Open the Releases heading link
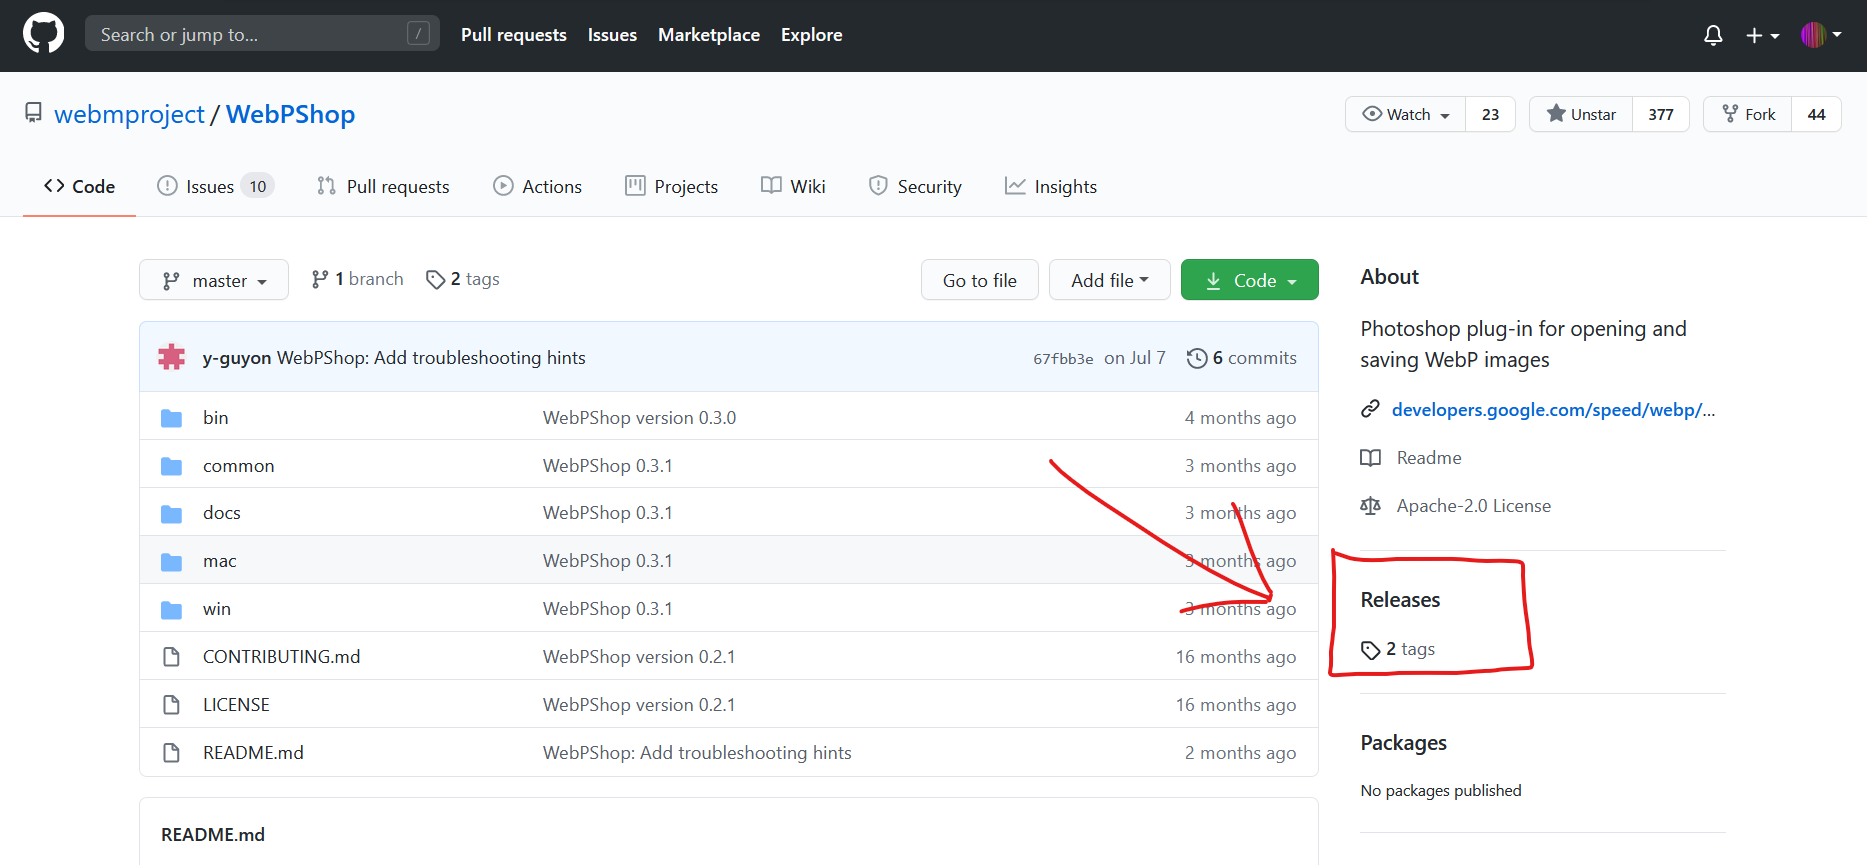 [1400, 600]
